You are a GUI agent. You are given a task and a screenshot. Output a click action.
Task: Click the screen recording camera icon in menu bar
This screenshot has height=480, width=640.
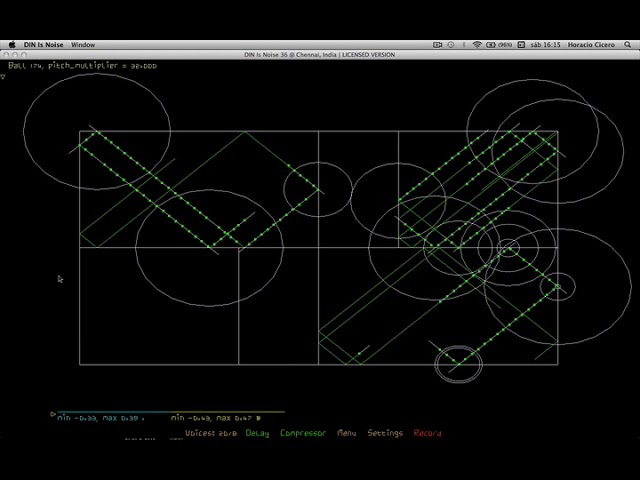[x=437, y=45]
